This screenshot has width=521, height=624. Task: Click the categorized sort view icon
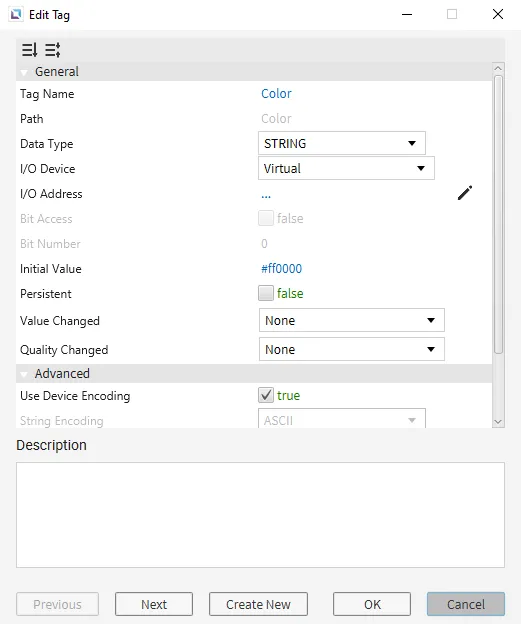point(29,50)
